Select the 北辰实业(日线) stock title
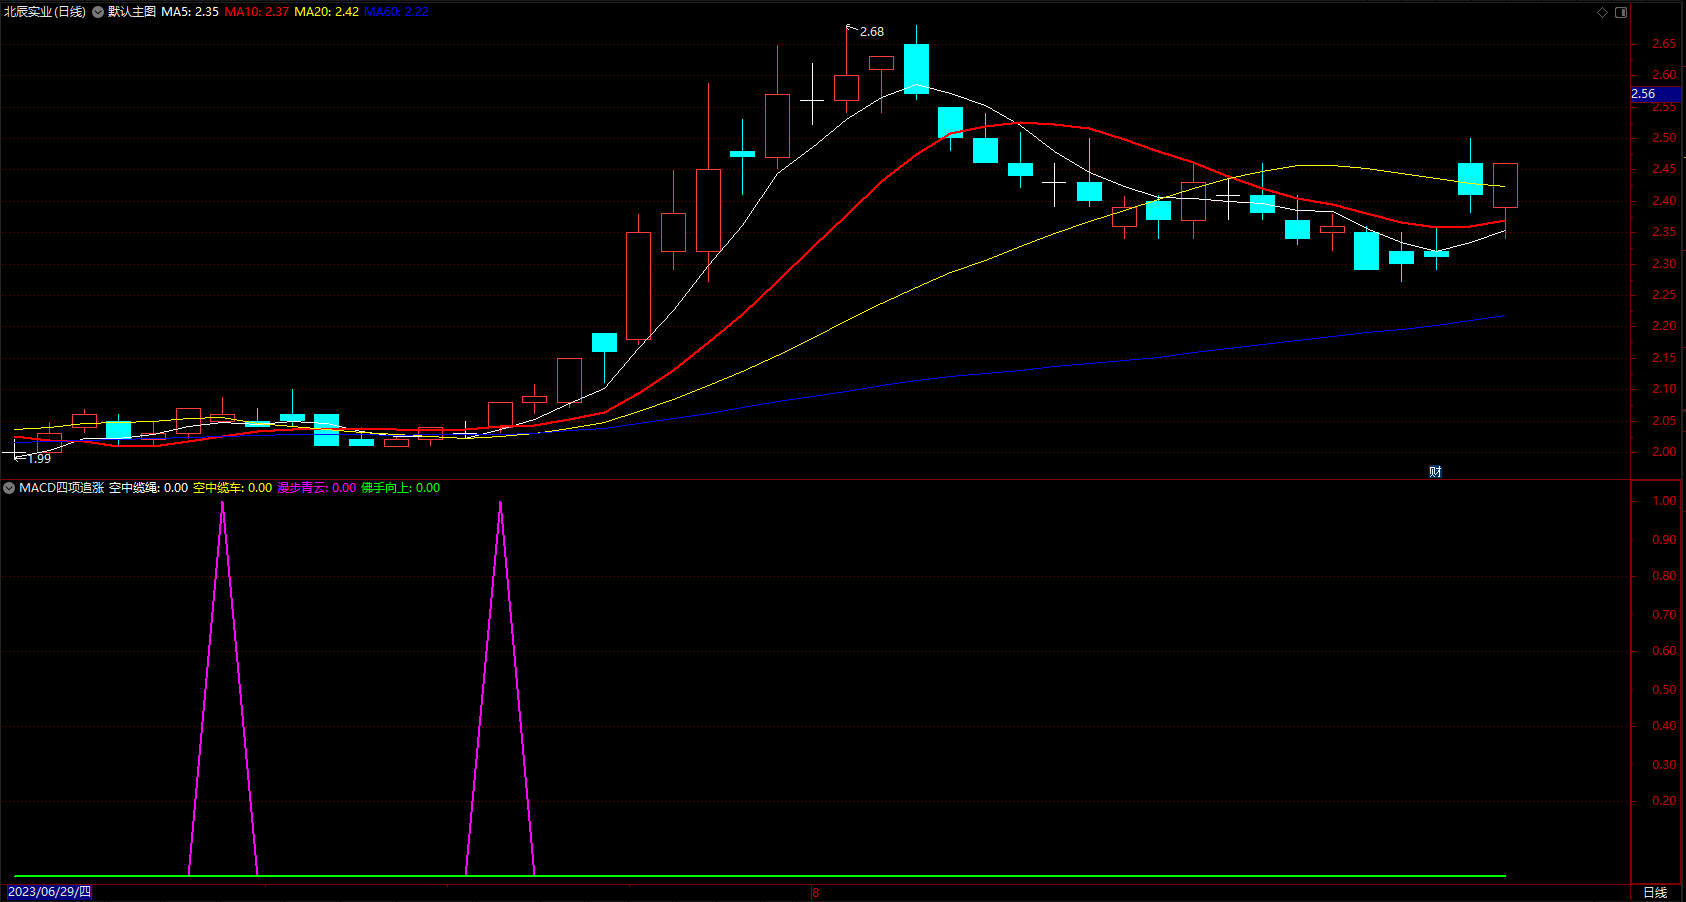Viewport: 1686px width, 902px height. pos(45,12)
